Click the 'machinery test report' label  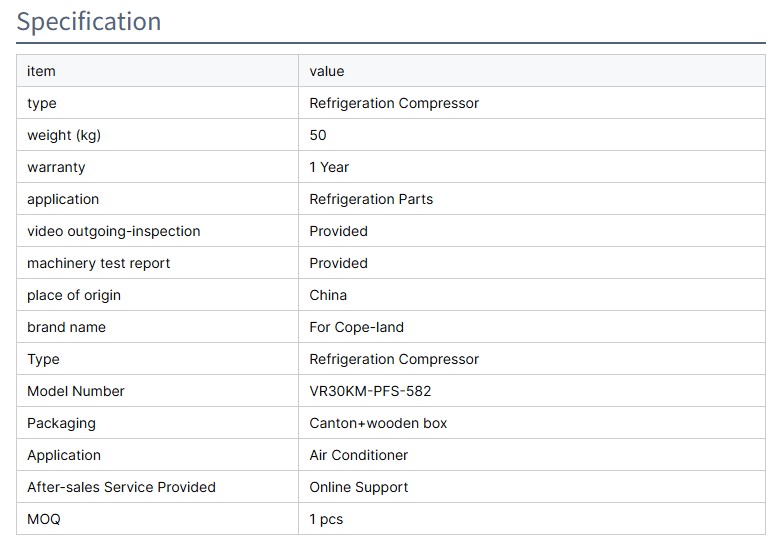[99, 263]
